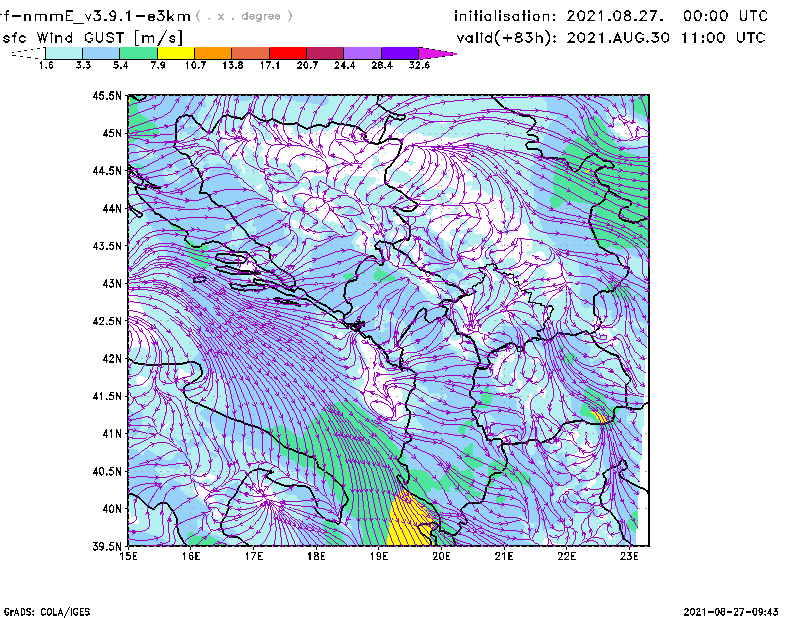Click the yellow swatch in the gust legend
This screenshot has height=618, width=800.
(x=176, y=53)
